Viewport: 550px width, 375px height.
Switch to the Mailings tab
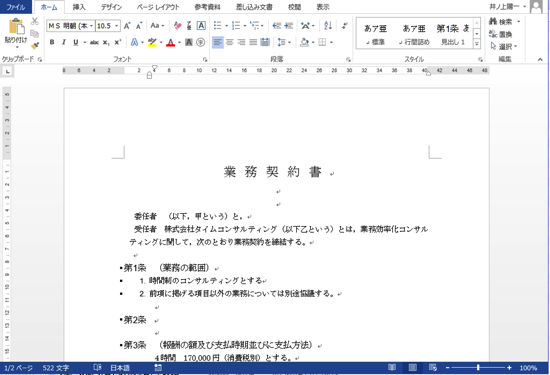(x=254, y=7)
